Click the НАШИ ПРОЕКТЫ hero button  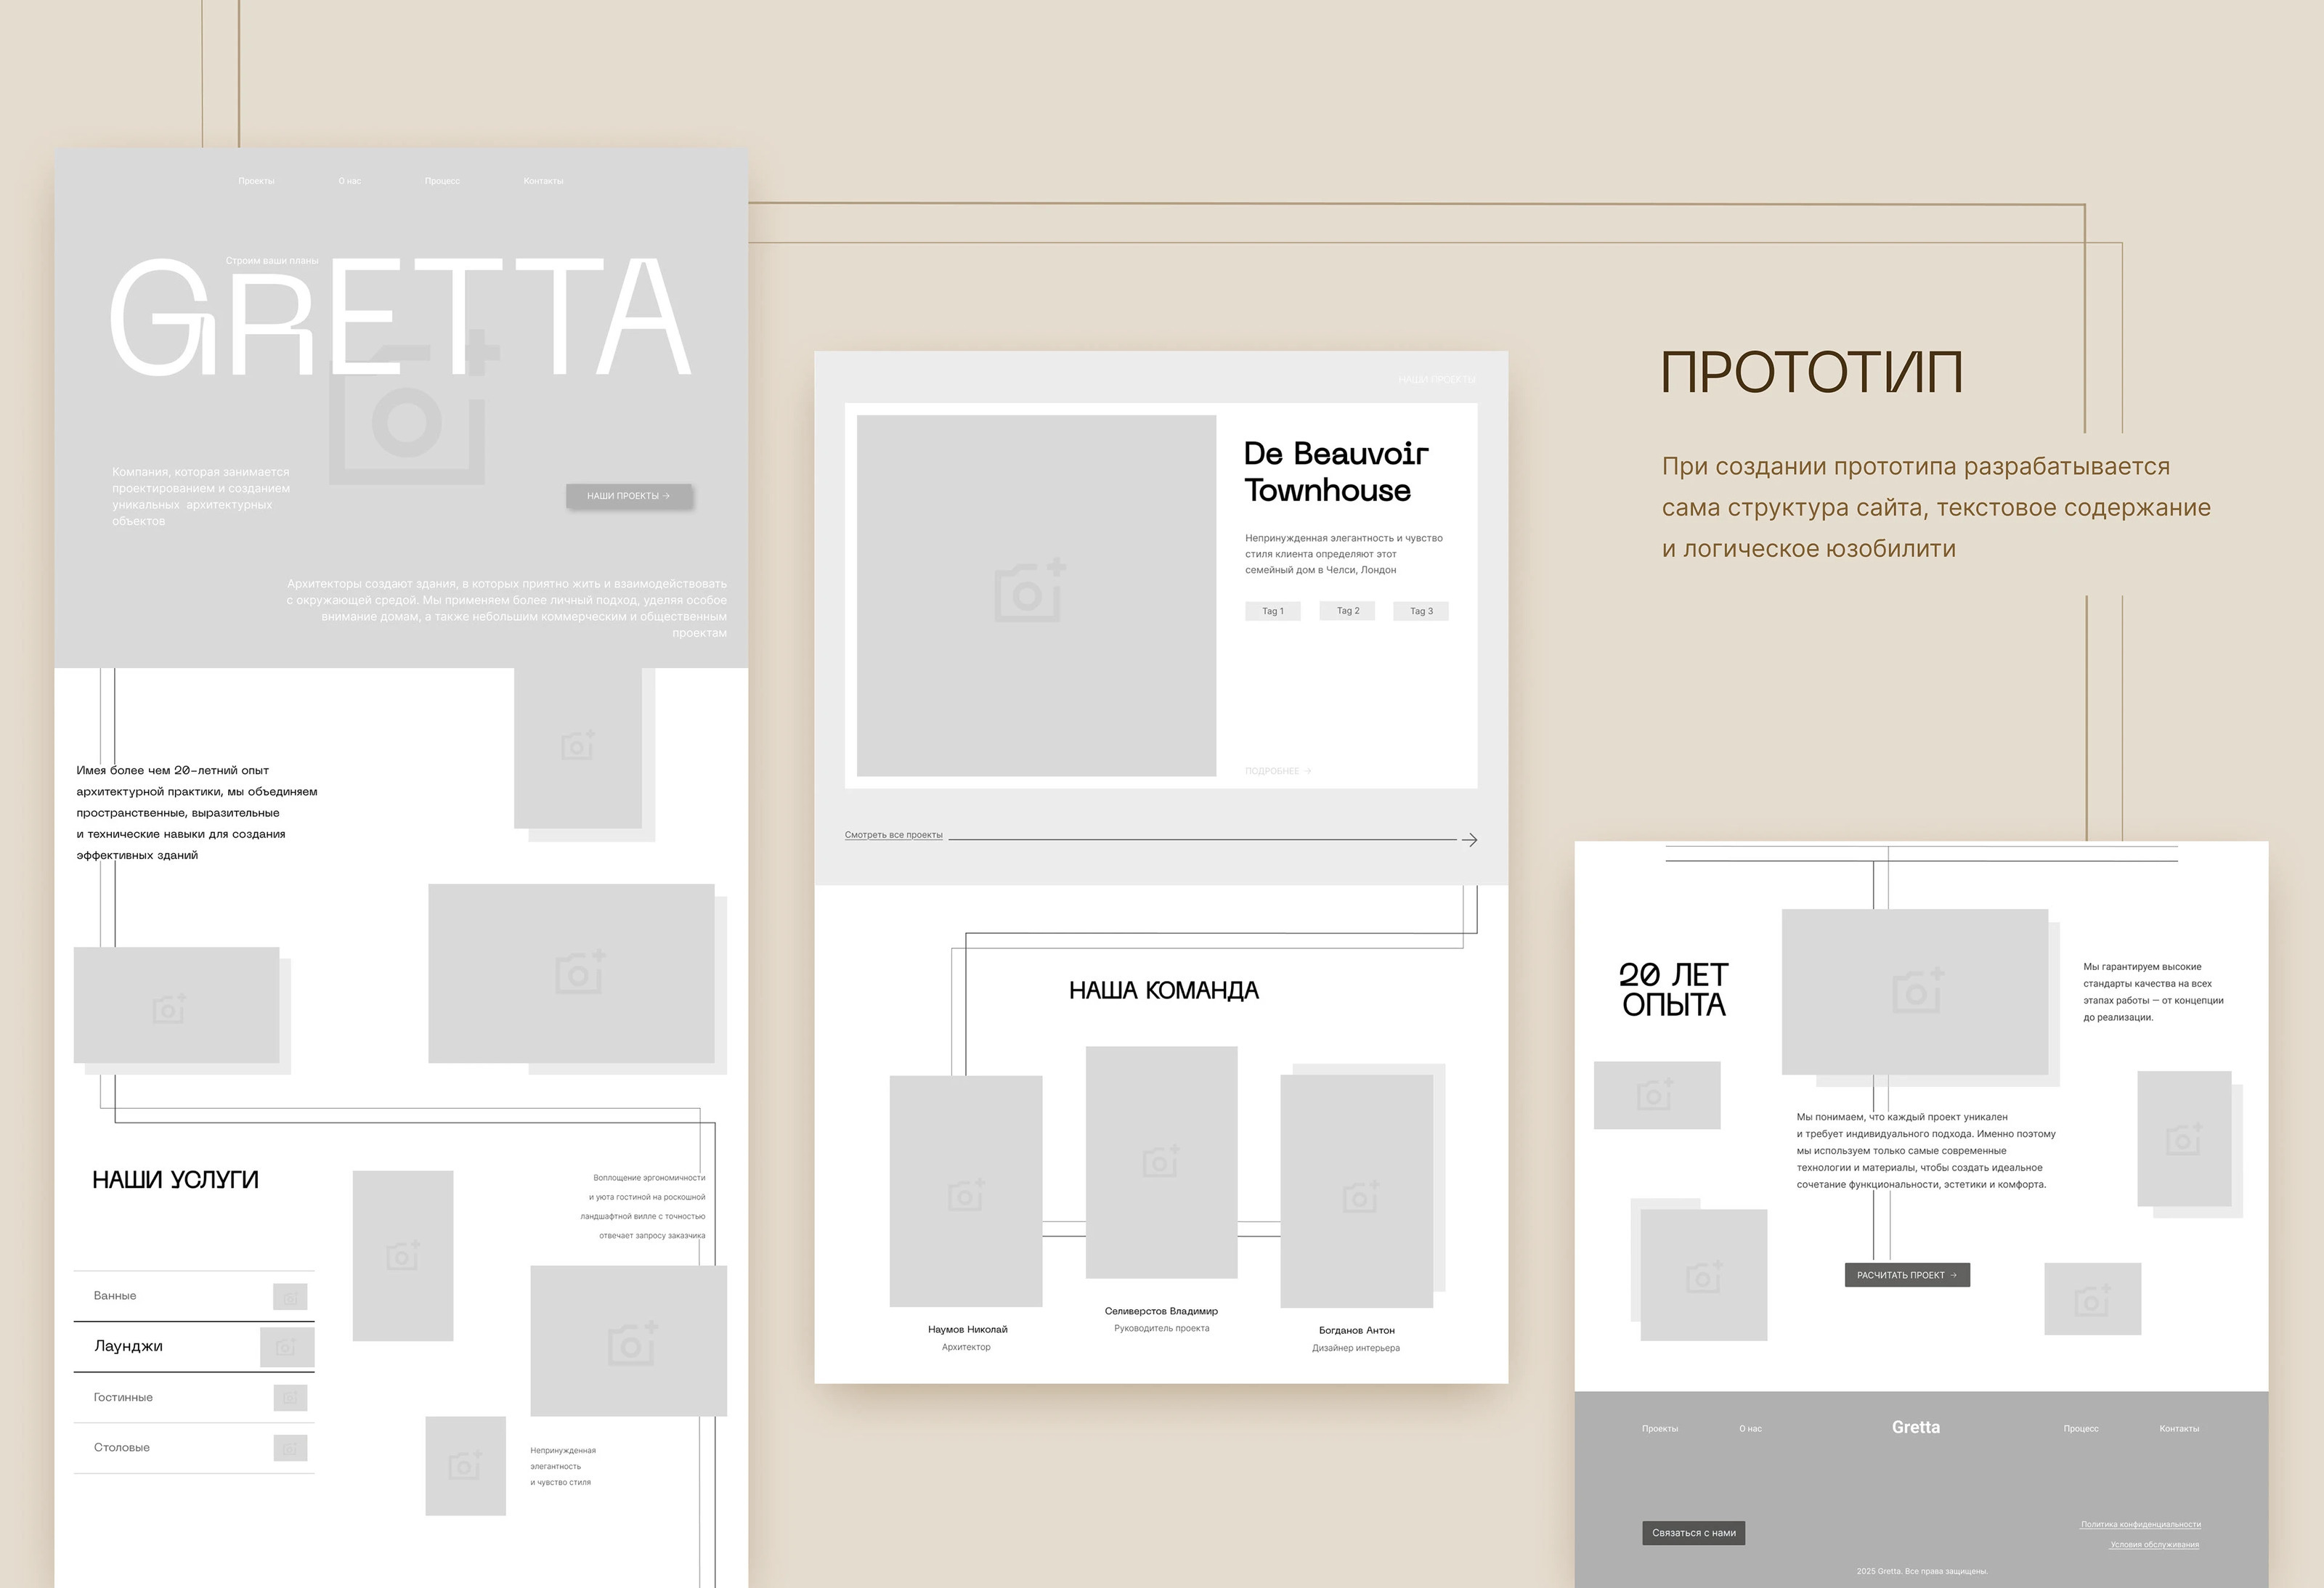(628, 496)
